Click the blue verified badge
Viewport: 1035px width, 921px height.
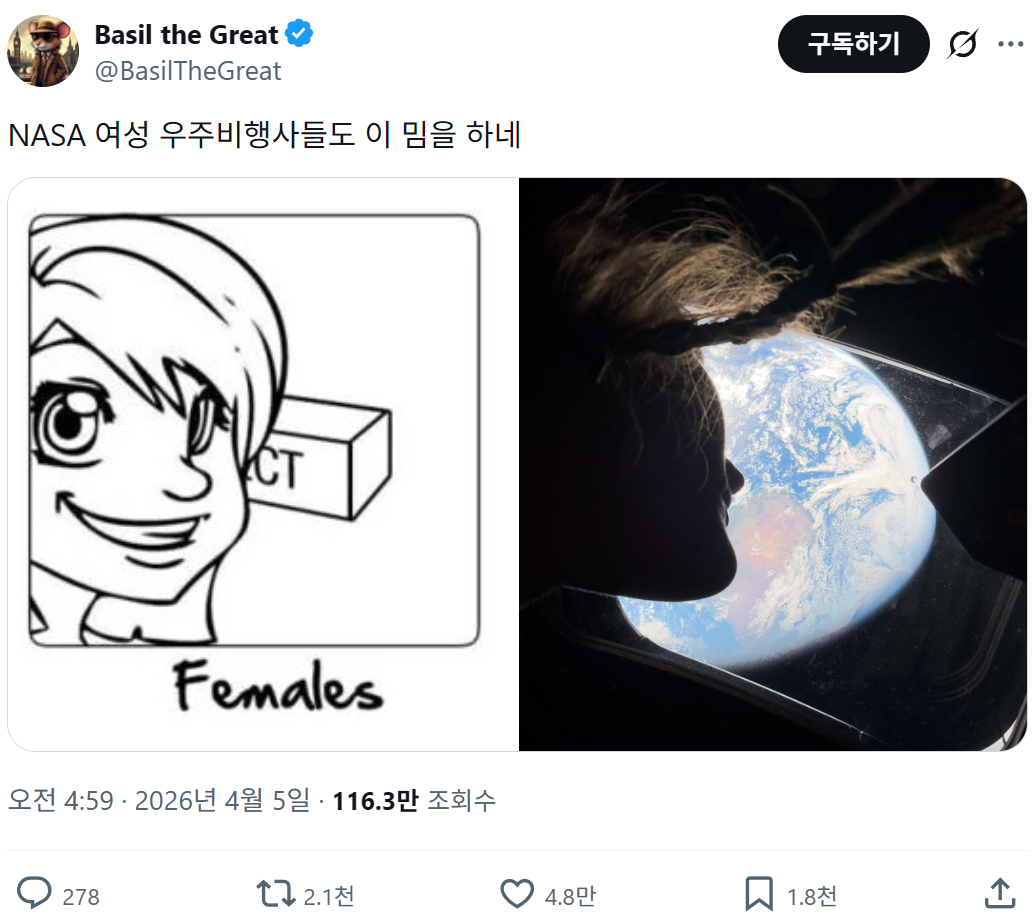[299, 35]
